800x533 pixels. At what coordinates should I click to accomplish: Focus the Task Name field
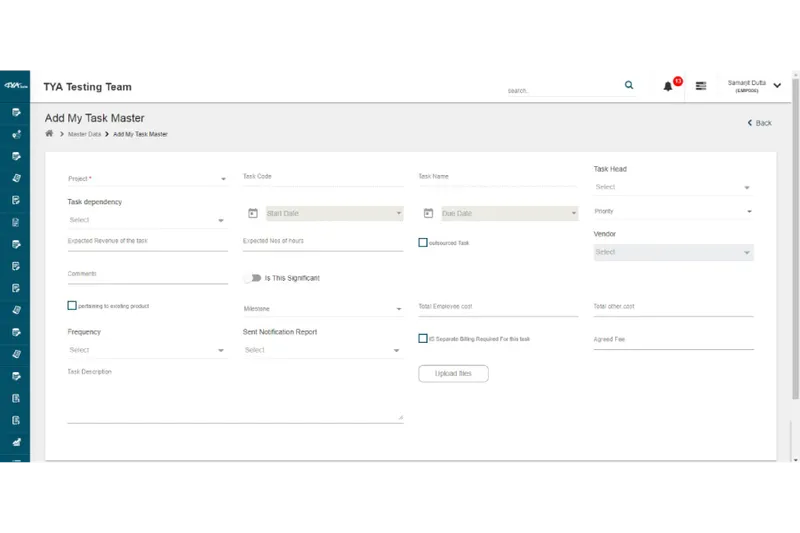tap(498, 179)
